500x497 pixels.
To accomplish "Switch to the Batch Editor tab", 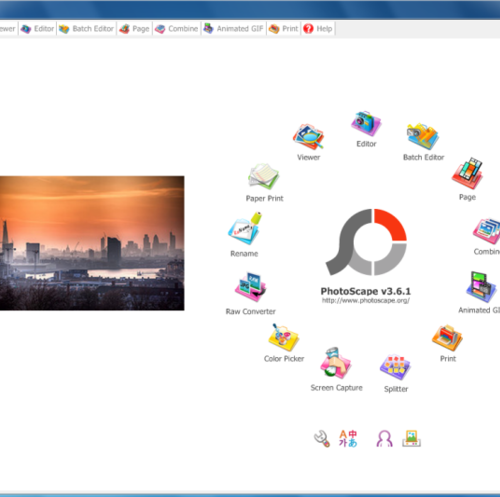I will [87, 29].
